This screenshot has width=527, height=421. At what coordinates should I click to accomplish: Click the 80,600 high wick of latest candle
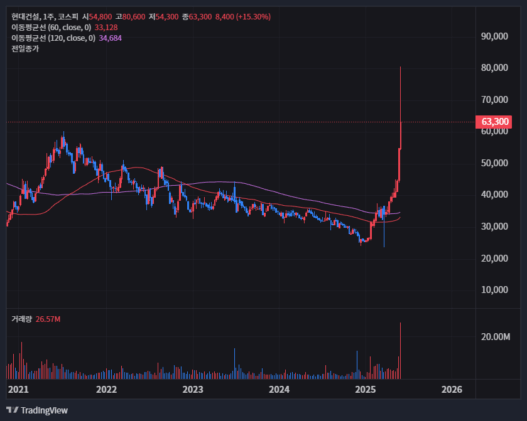tap(400, 94)
